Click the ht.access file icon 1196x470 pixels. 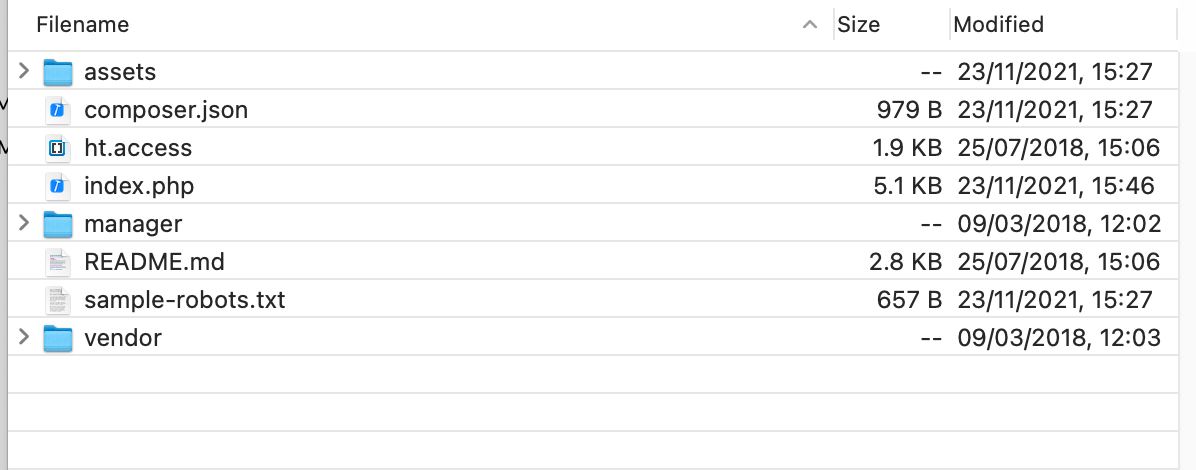(57, 148)
